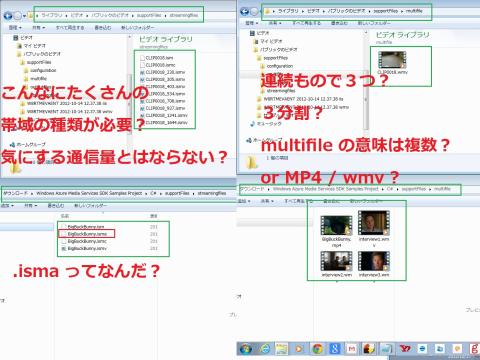
Task: Click the Gmail icon on the taskbar
Action: pyautogui.click(x=352, y=349)
